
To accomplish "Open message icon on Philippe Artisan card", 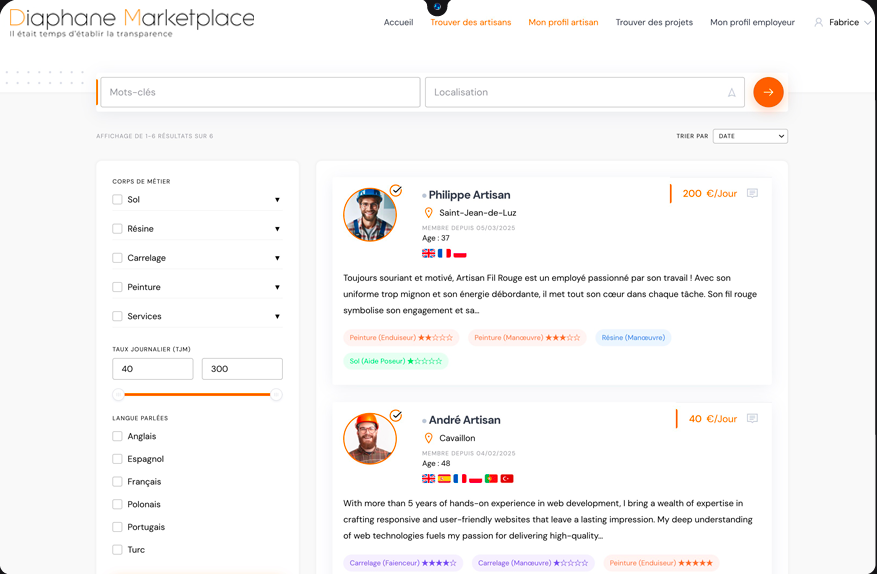I will pos(752,194).
